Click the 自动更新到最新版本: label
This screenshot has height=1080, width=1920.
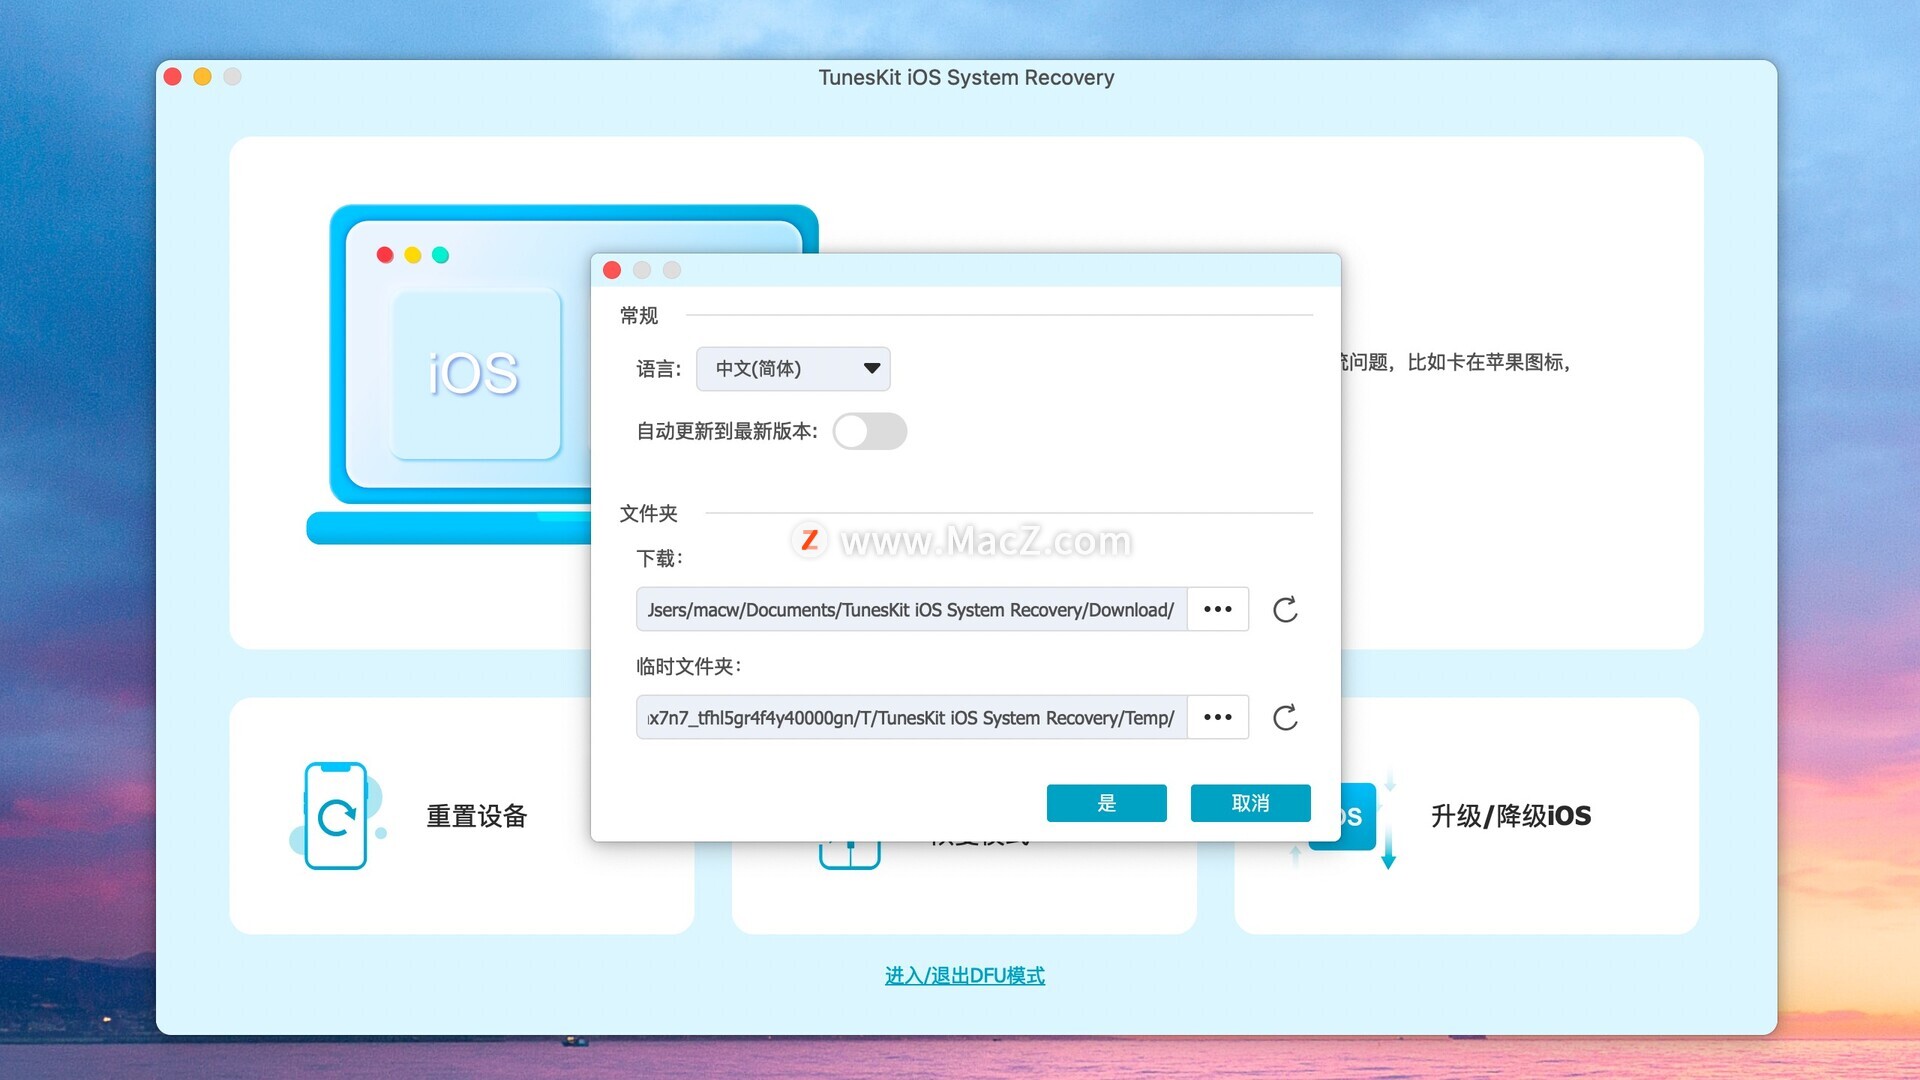point(727,431)
